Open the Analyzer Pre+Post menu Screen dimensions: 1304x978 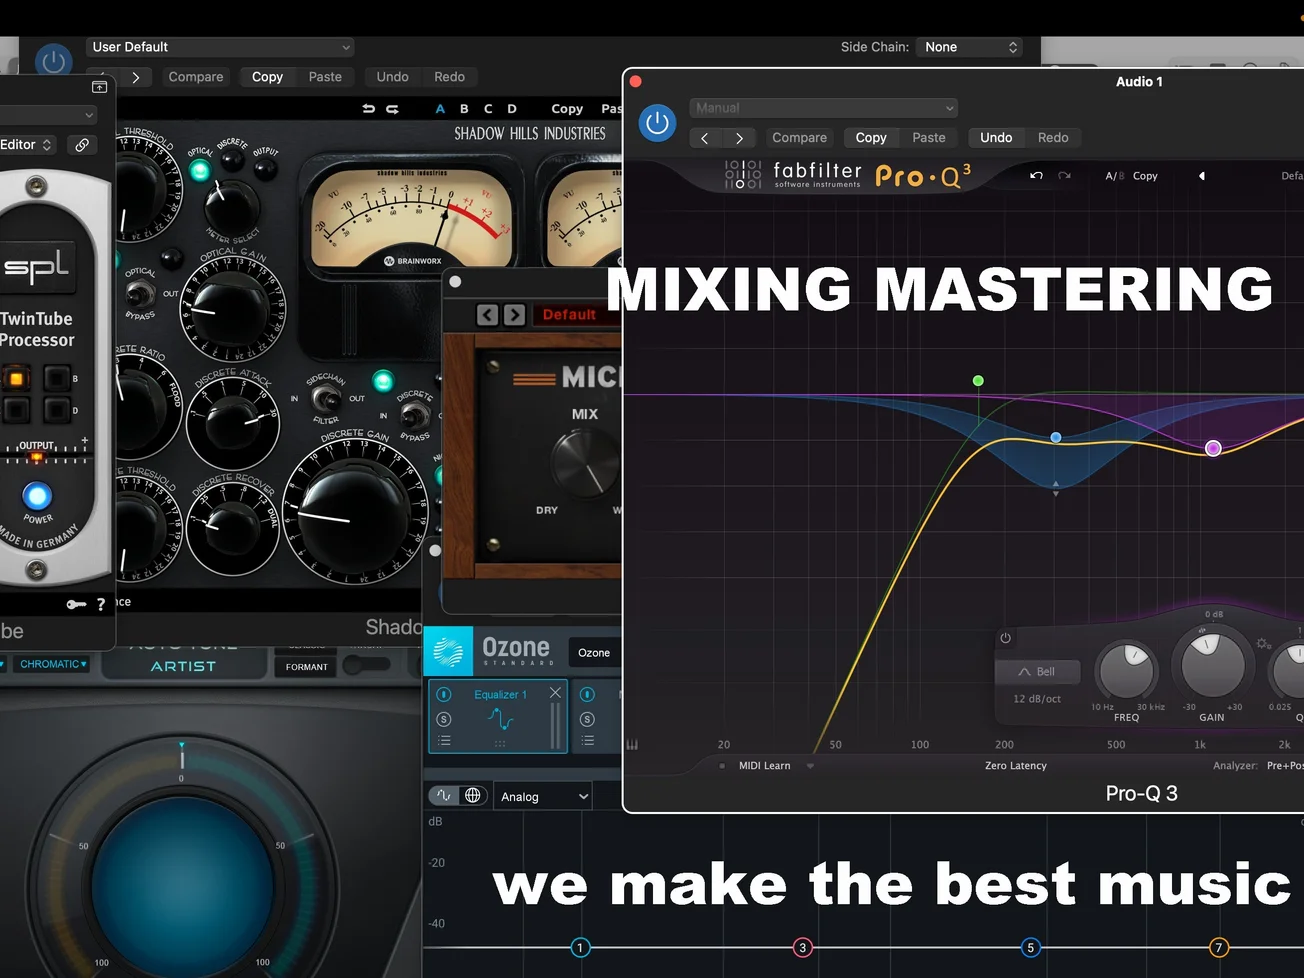coord(1285,766)
